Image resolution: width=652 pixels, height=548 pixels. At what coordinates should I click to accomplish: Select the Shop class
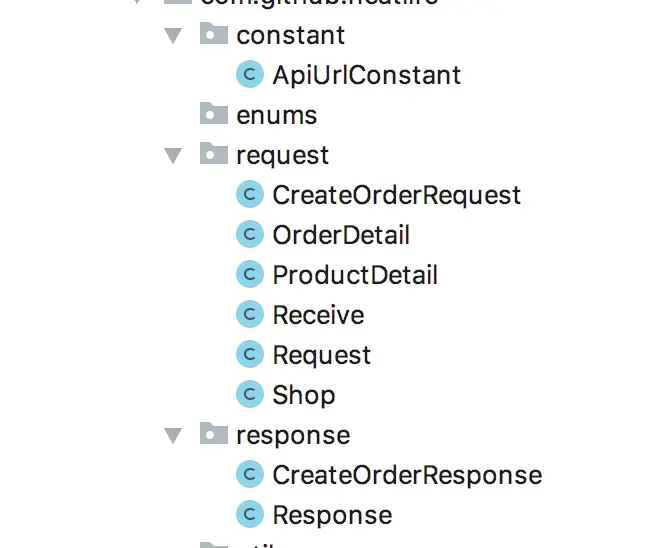tap(303, 395)
